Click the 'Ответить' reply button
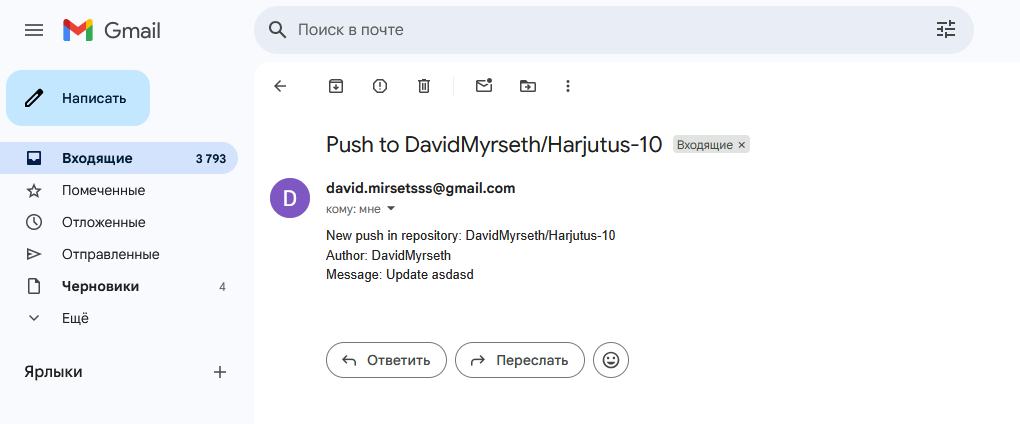The width and height of the screenshot is (1020, 424). click(x=386, y=360)
